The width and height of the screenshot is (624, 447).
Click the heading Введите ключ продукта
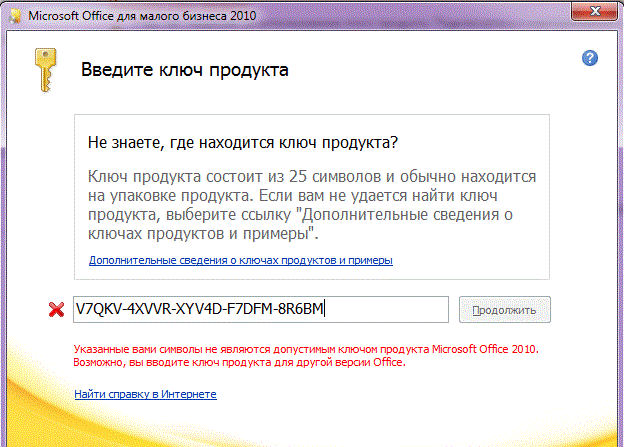coord(185,70)
